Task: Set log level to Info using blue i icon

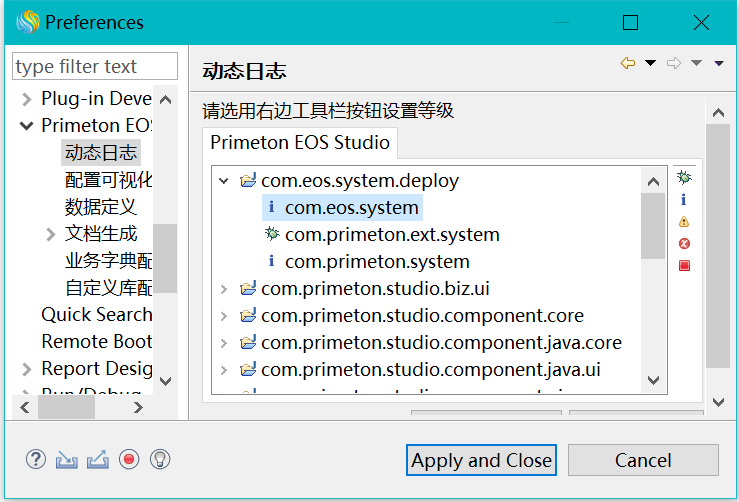Action: [x=684, y=200]
